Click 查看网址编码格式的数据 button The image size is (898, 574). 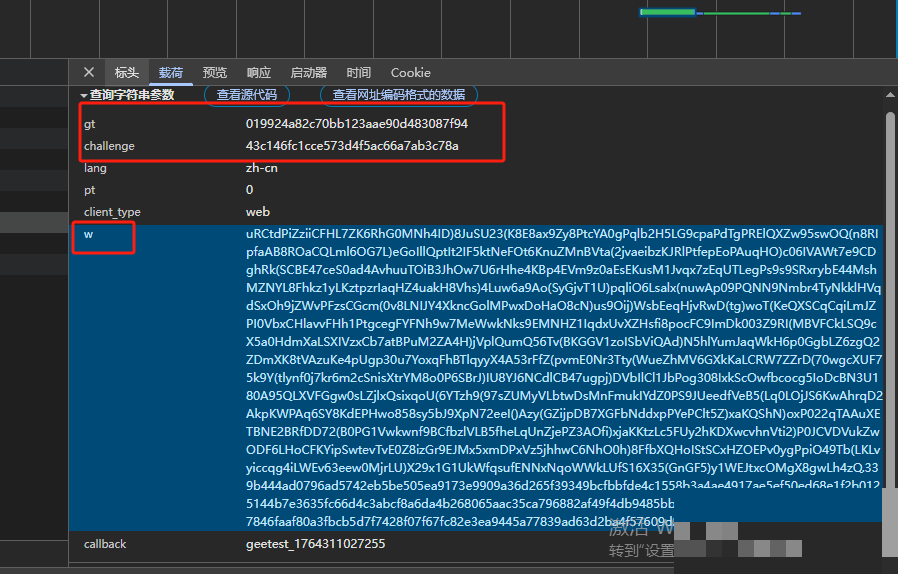(399, 95)
